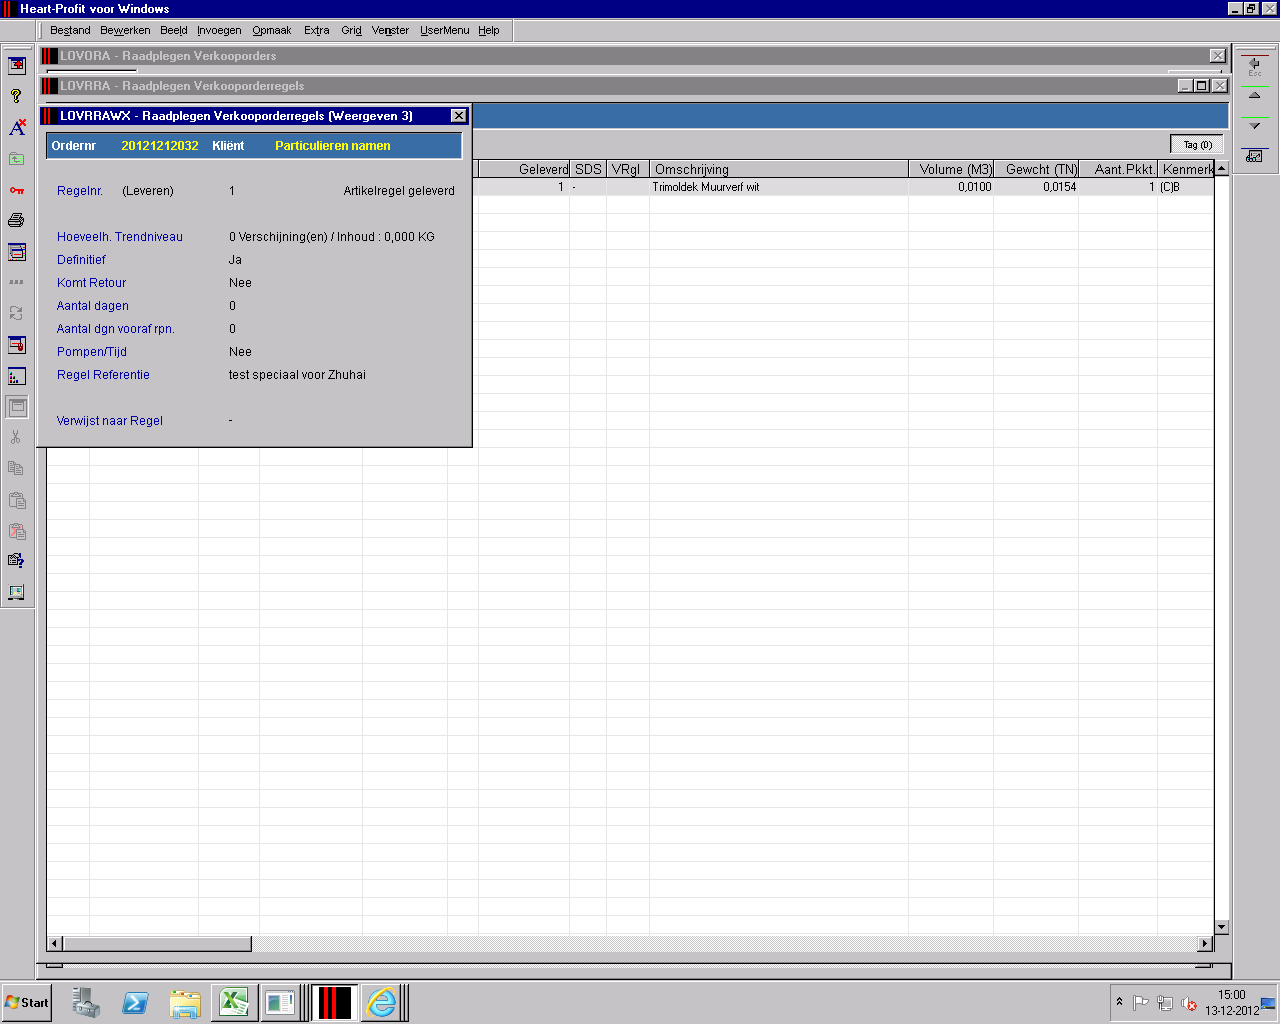Open the Venster menu
Viewport: 1280px width, 1024px height.
coord(390,30)
